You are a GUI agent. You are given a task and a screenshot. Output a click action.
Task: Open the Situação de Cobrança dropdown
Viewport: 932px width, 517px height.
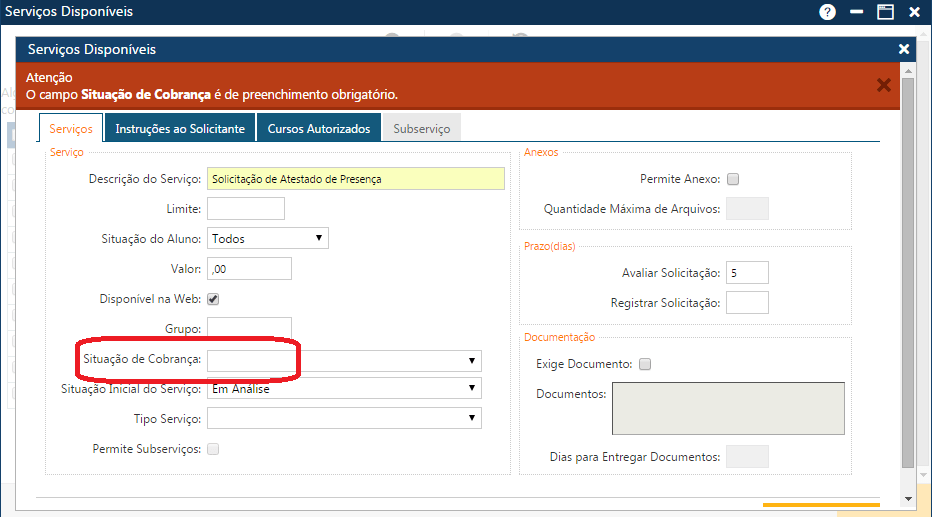[344, 361]
